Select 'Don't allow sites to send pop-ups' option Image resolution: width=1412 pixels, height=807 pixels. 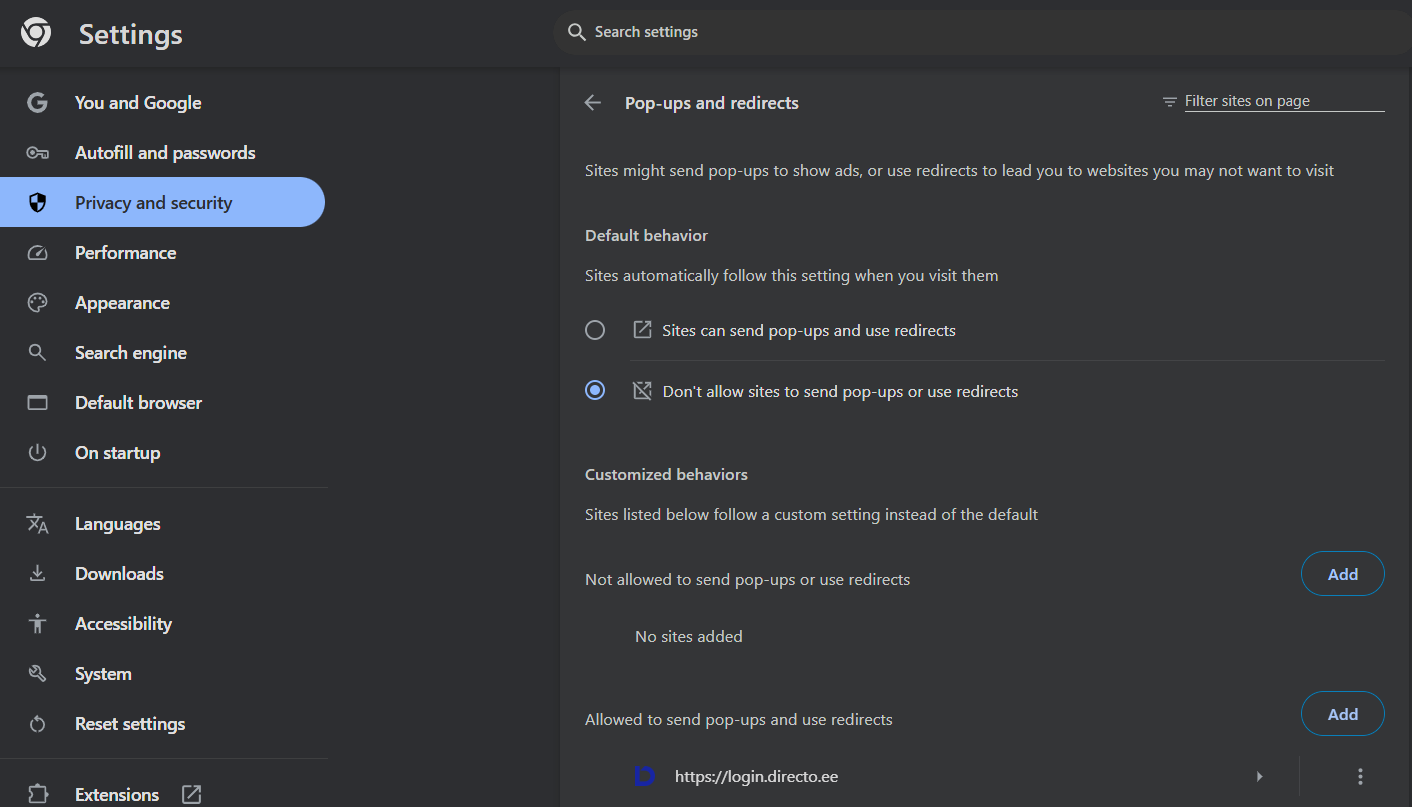[x=595, y=391]
